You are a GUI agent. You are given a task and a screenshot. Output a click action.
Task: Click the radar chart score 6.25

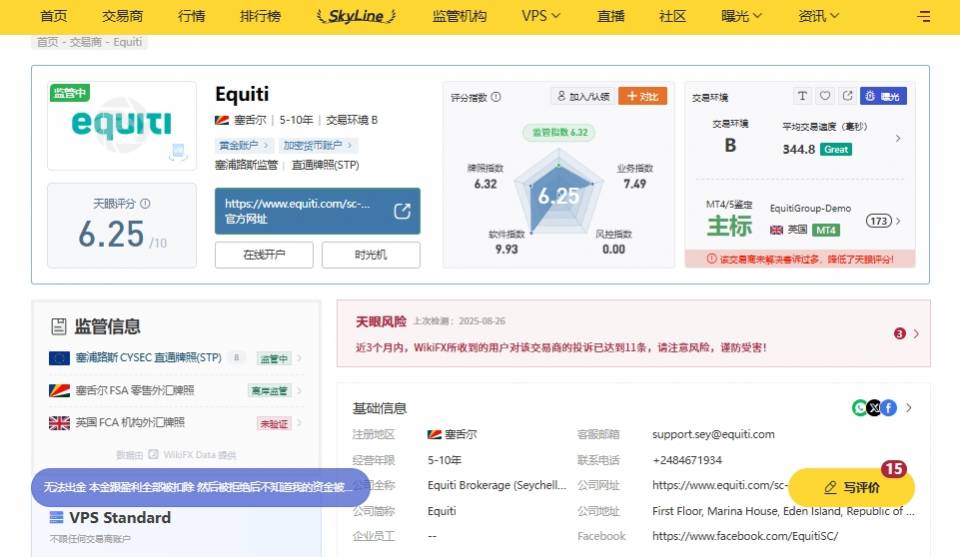[558, 195]
